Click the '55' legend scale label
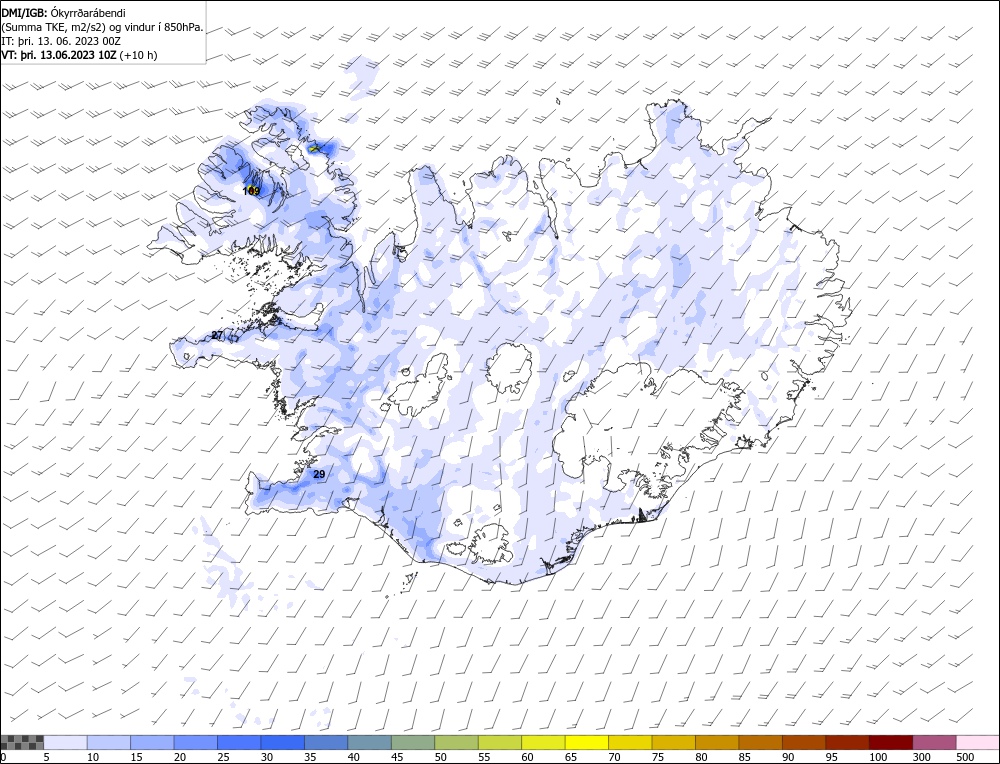The height and width of the screenshot is (764, 1000). point(484,757)
